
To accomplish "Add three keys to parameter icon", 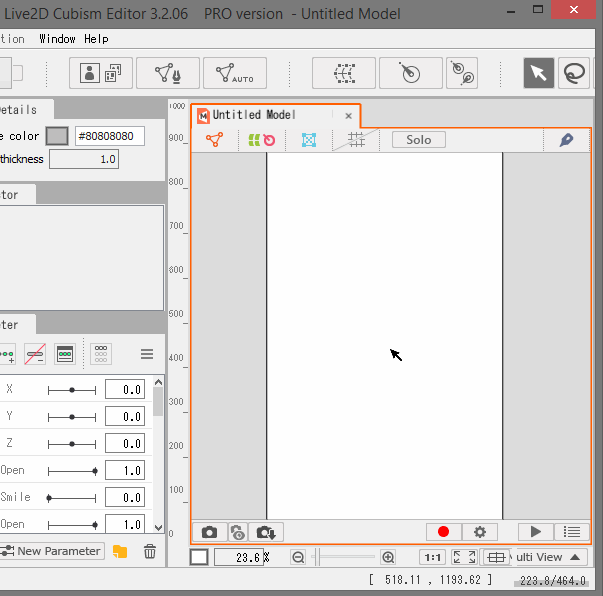I will pyautogui.click(x=8, y=354).
